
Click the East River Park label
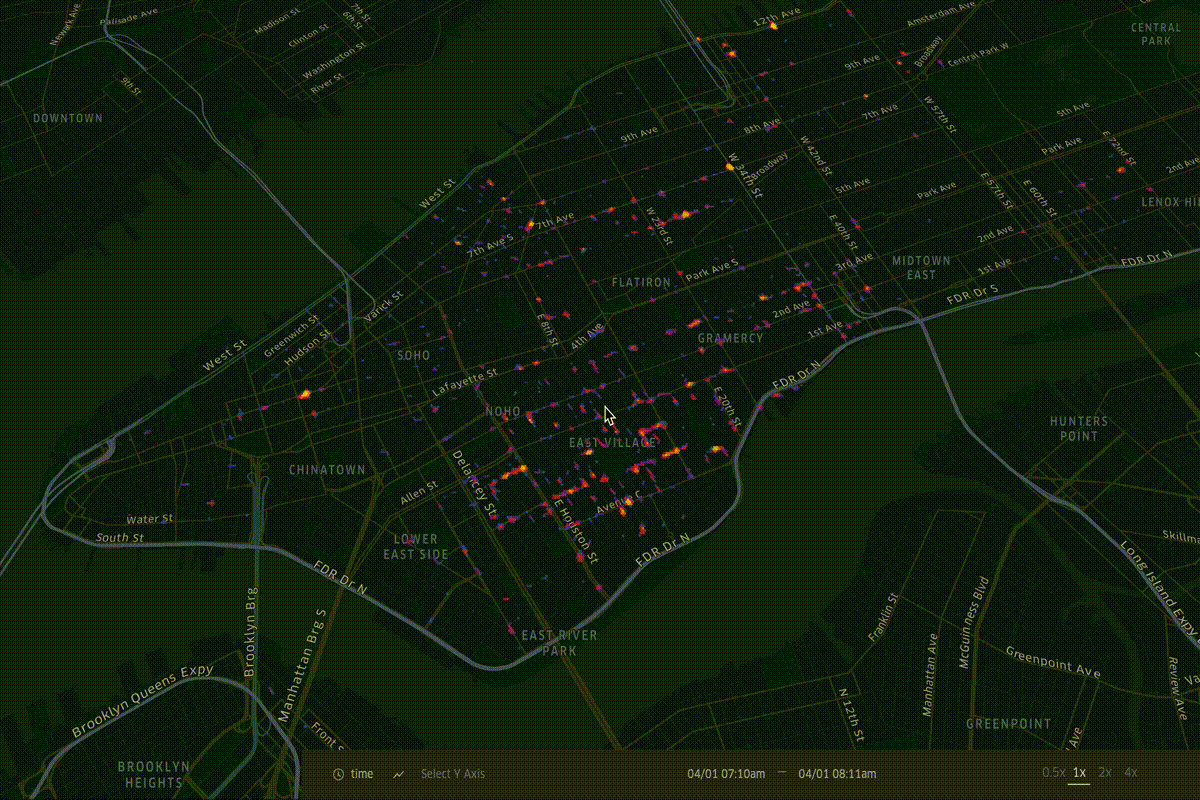(559, 643)
